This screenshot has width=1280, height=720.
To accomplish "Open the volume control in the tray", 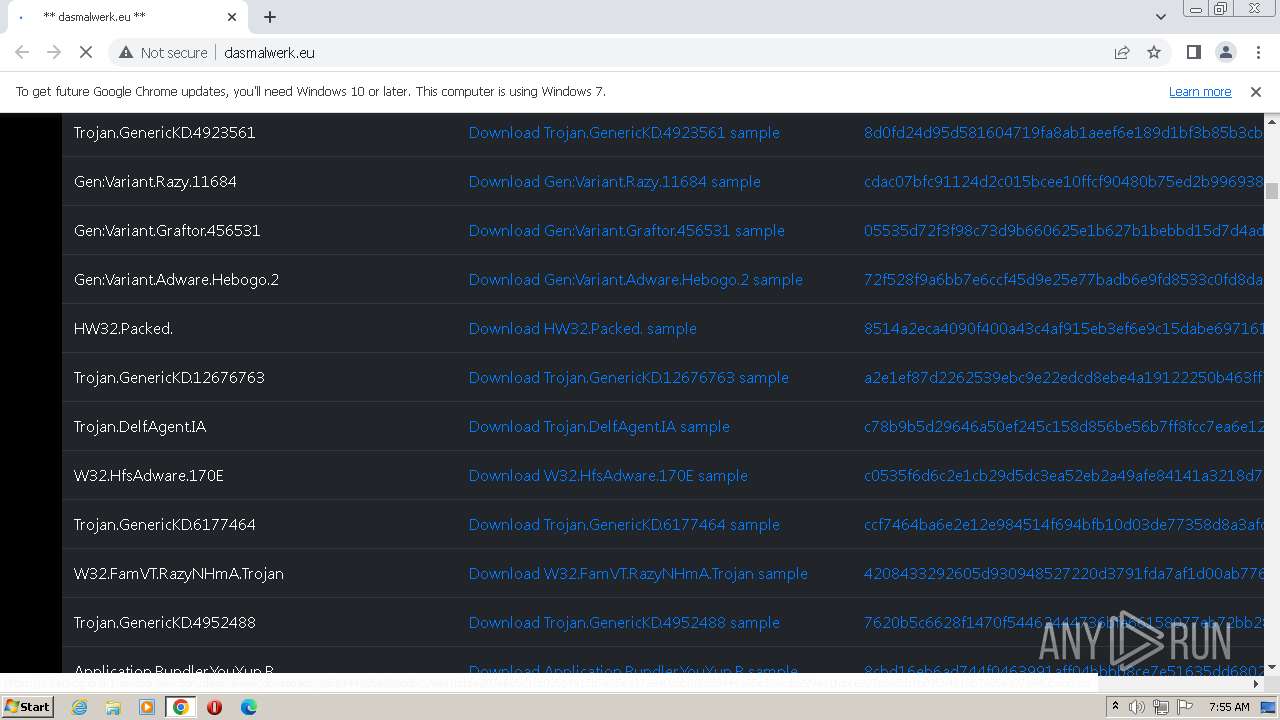I will click(x=1137, y=707).
